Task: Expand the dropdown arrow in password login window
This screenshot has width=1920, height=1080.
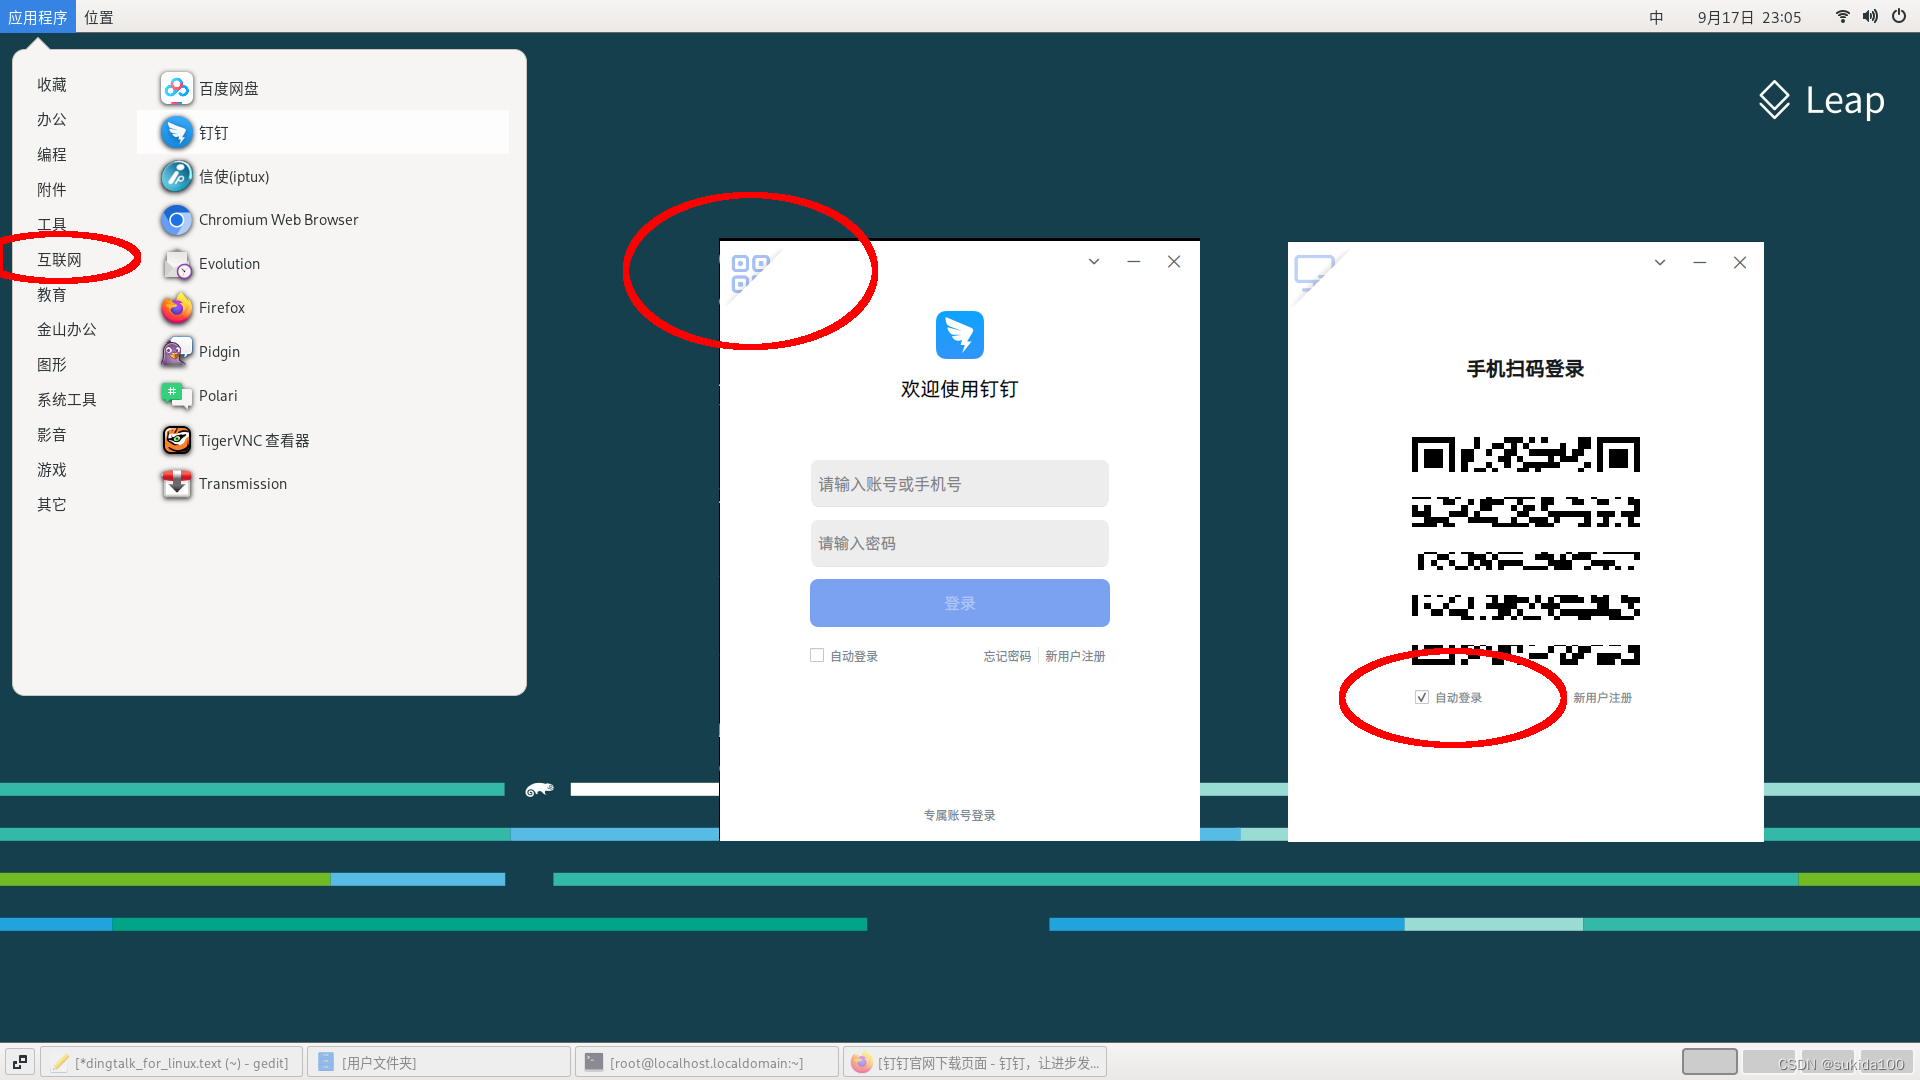Action: [1094, 262]
